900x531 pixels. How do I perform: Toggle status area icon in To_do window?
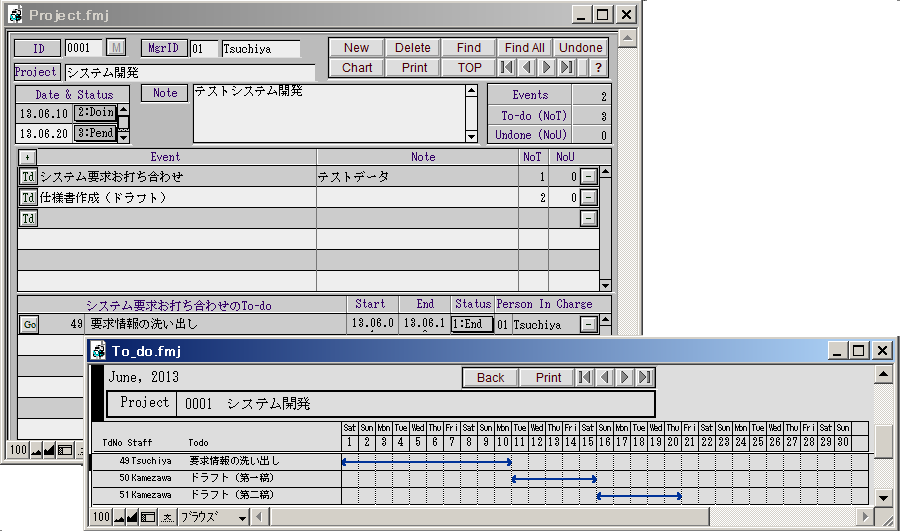[148, 517]
